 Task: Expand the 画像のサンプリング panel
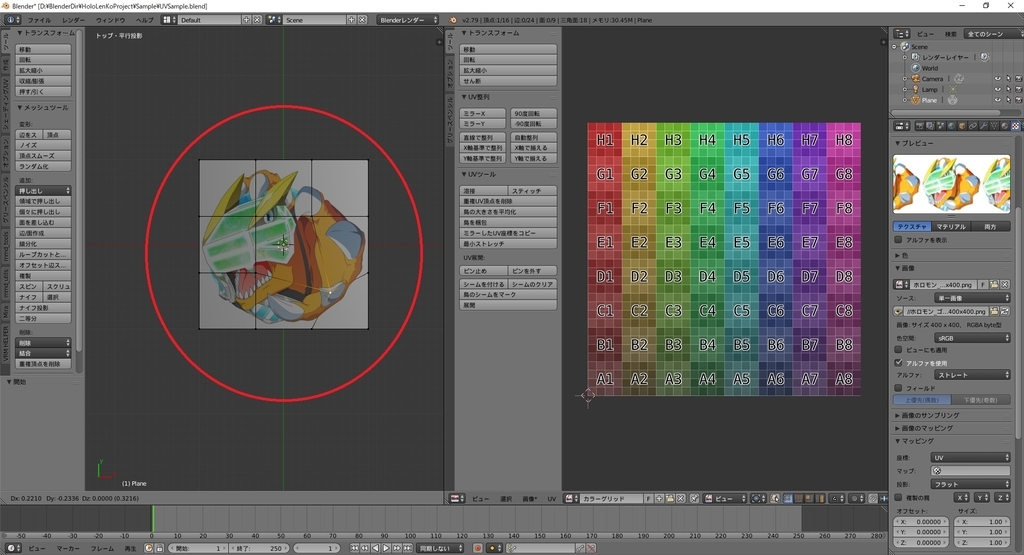click(x=930, y=415)
